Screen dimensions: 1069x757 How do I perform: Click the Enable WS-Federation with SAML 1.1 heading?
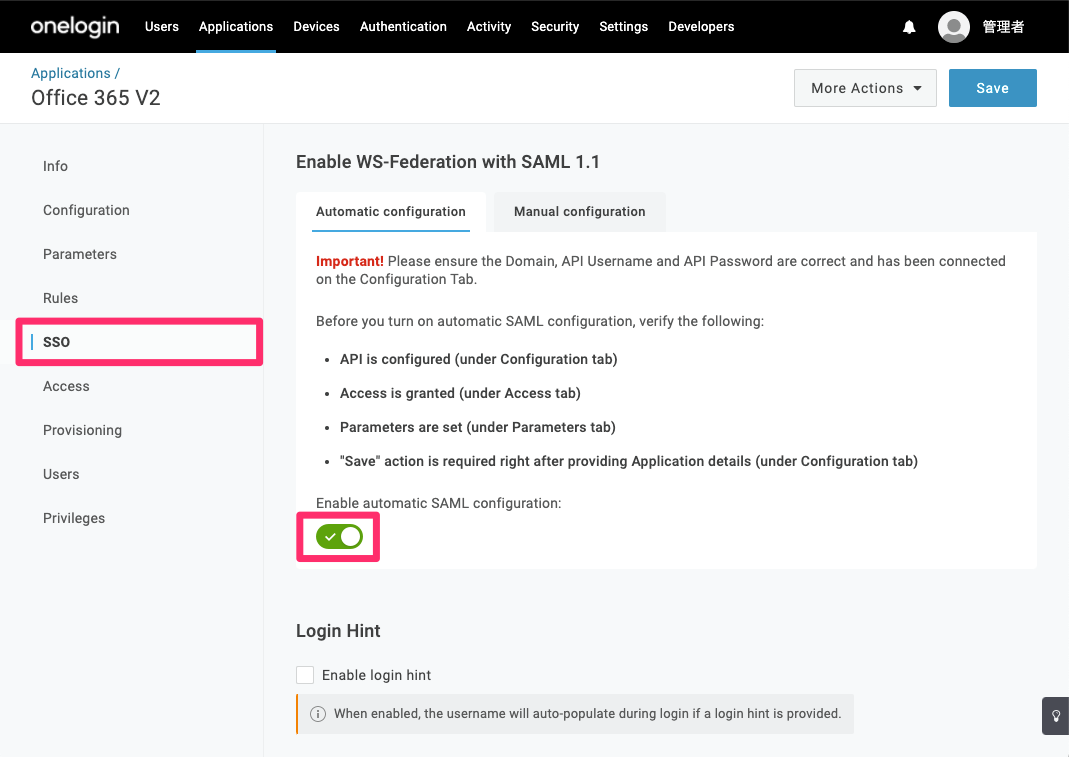point(448,162)
